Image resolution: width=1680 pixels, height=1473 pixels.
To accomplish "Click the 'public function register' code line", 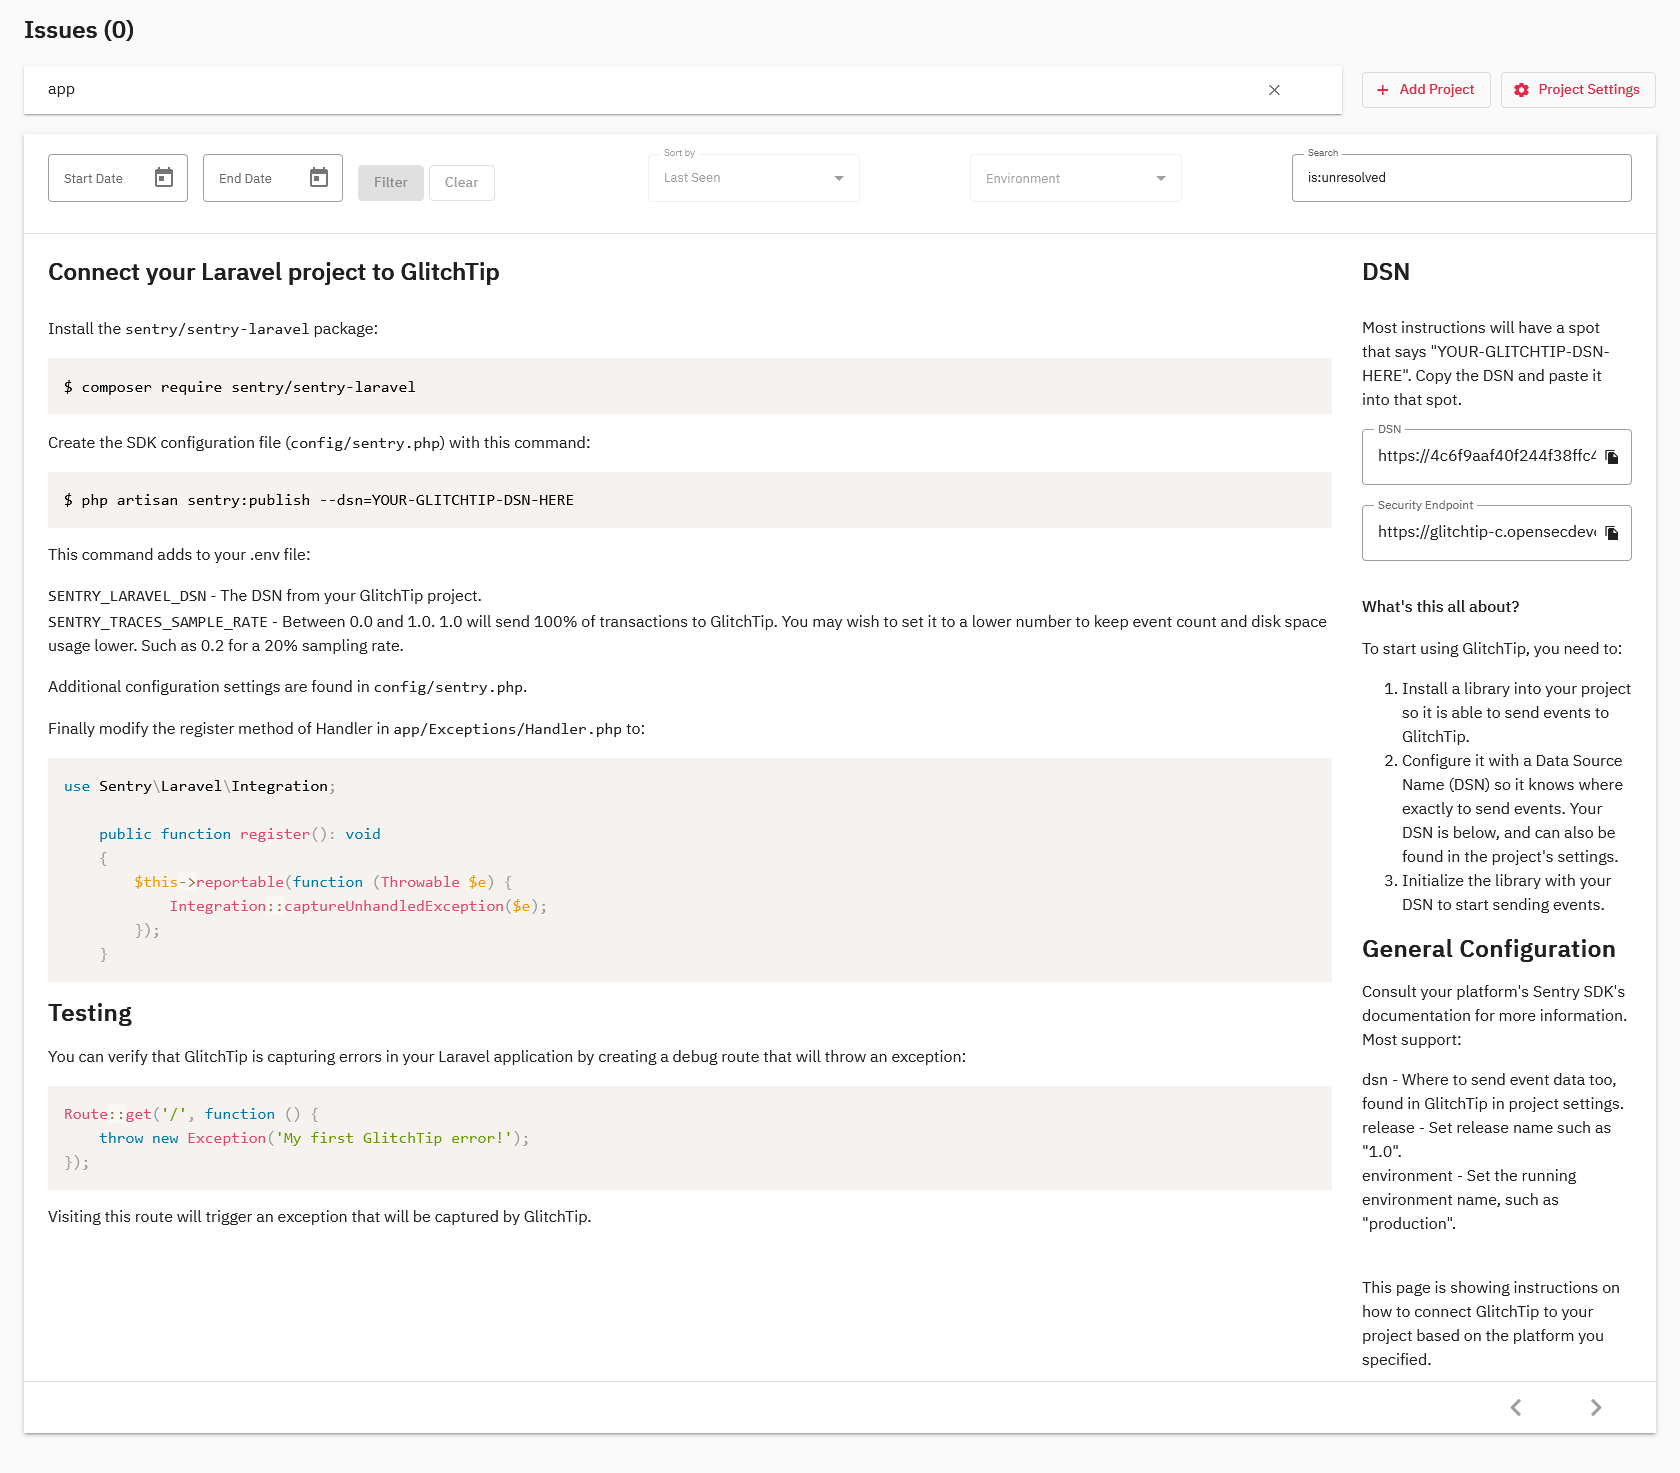I will (x=240, y=834).
